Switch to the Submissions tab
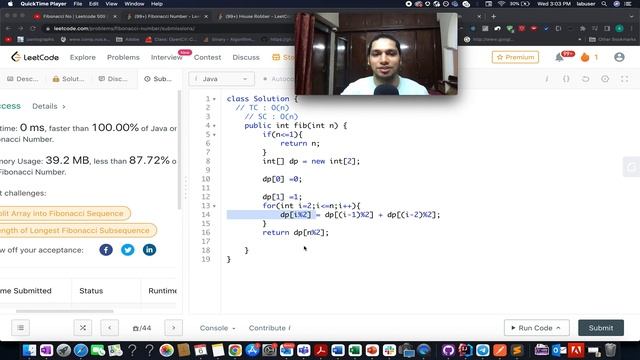Image resolution: width=640 pixels, height=360 pixels. (158, 79)
